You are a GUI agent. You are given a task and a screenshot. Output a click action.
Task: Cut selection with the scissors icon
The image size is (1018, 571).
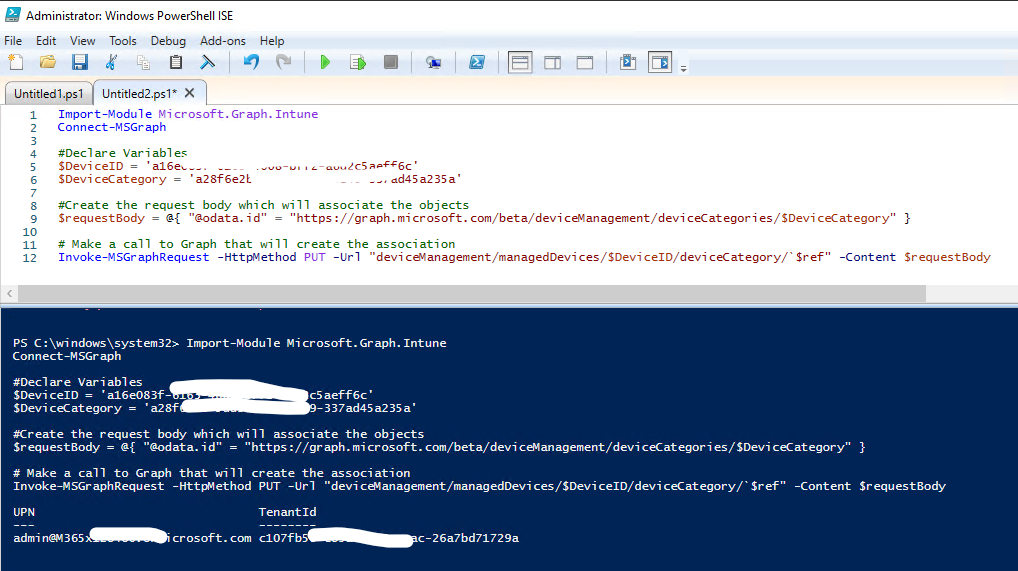[112, 62]
